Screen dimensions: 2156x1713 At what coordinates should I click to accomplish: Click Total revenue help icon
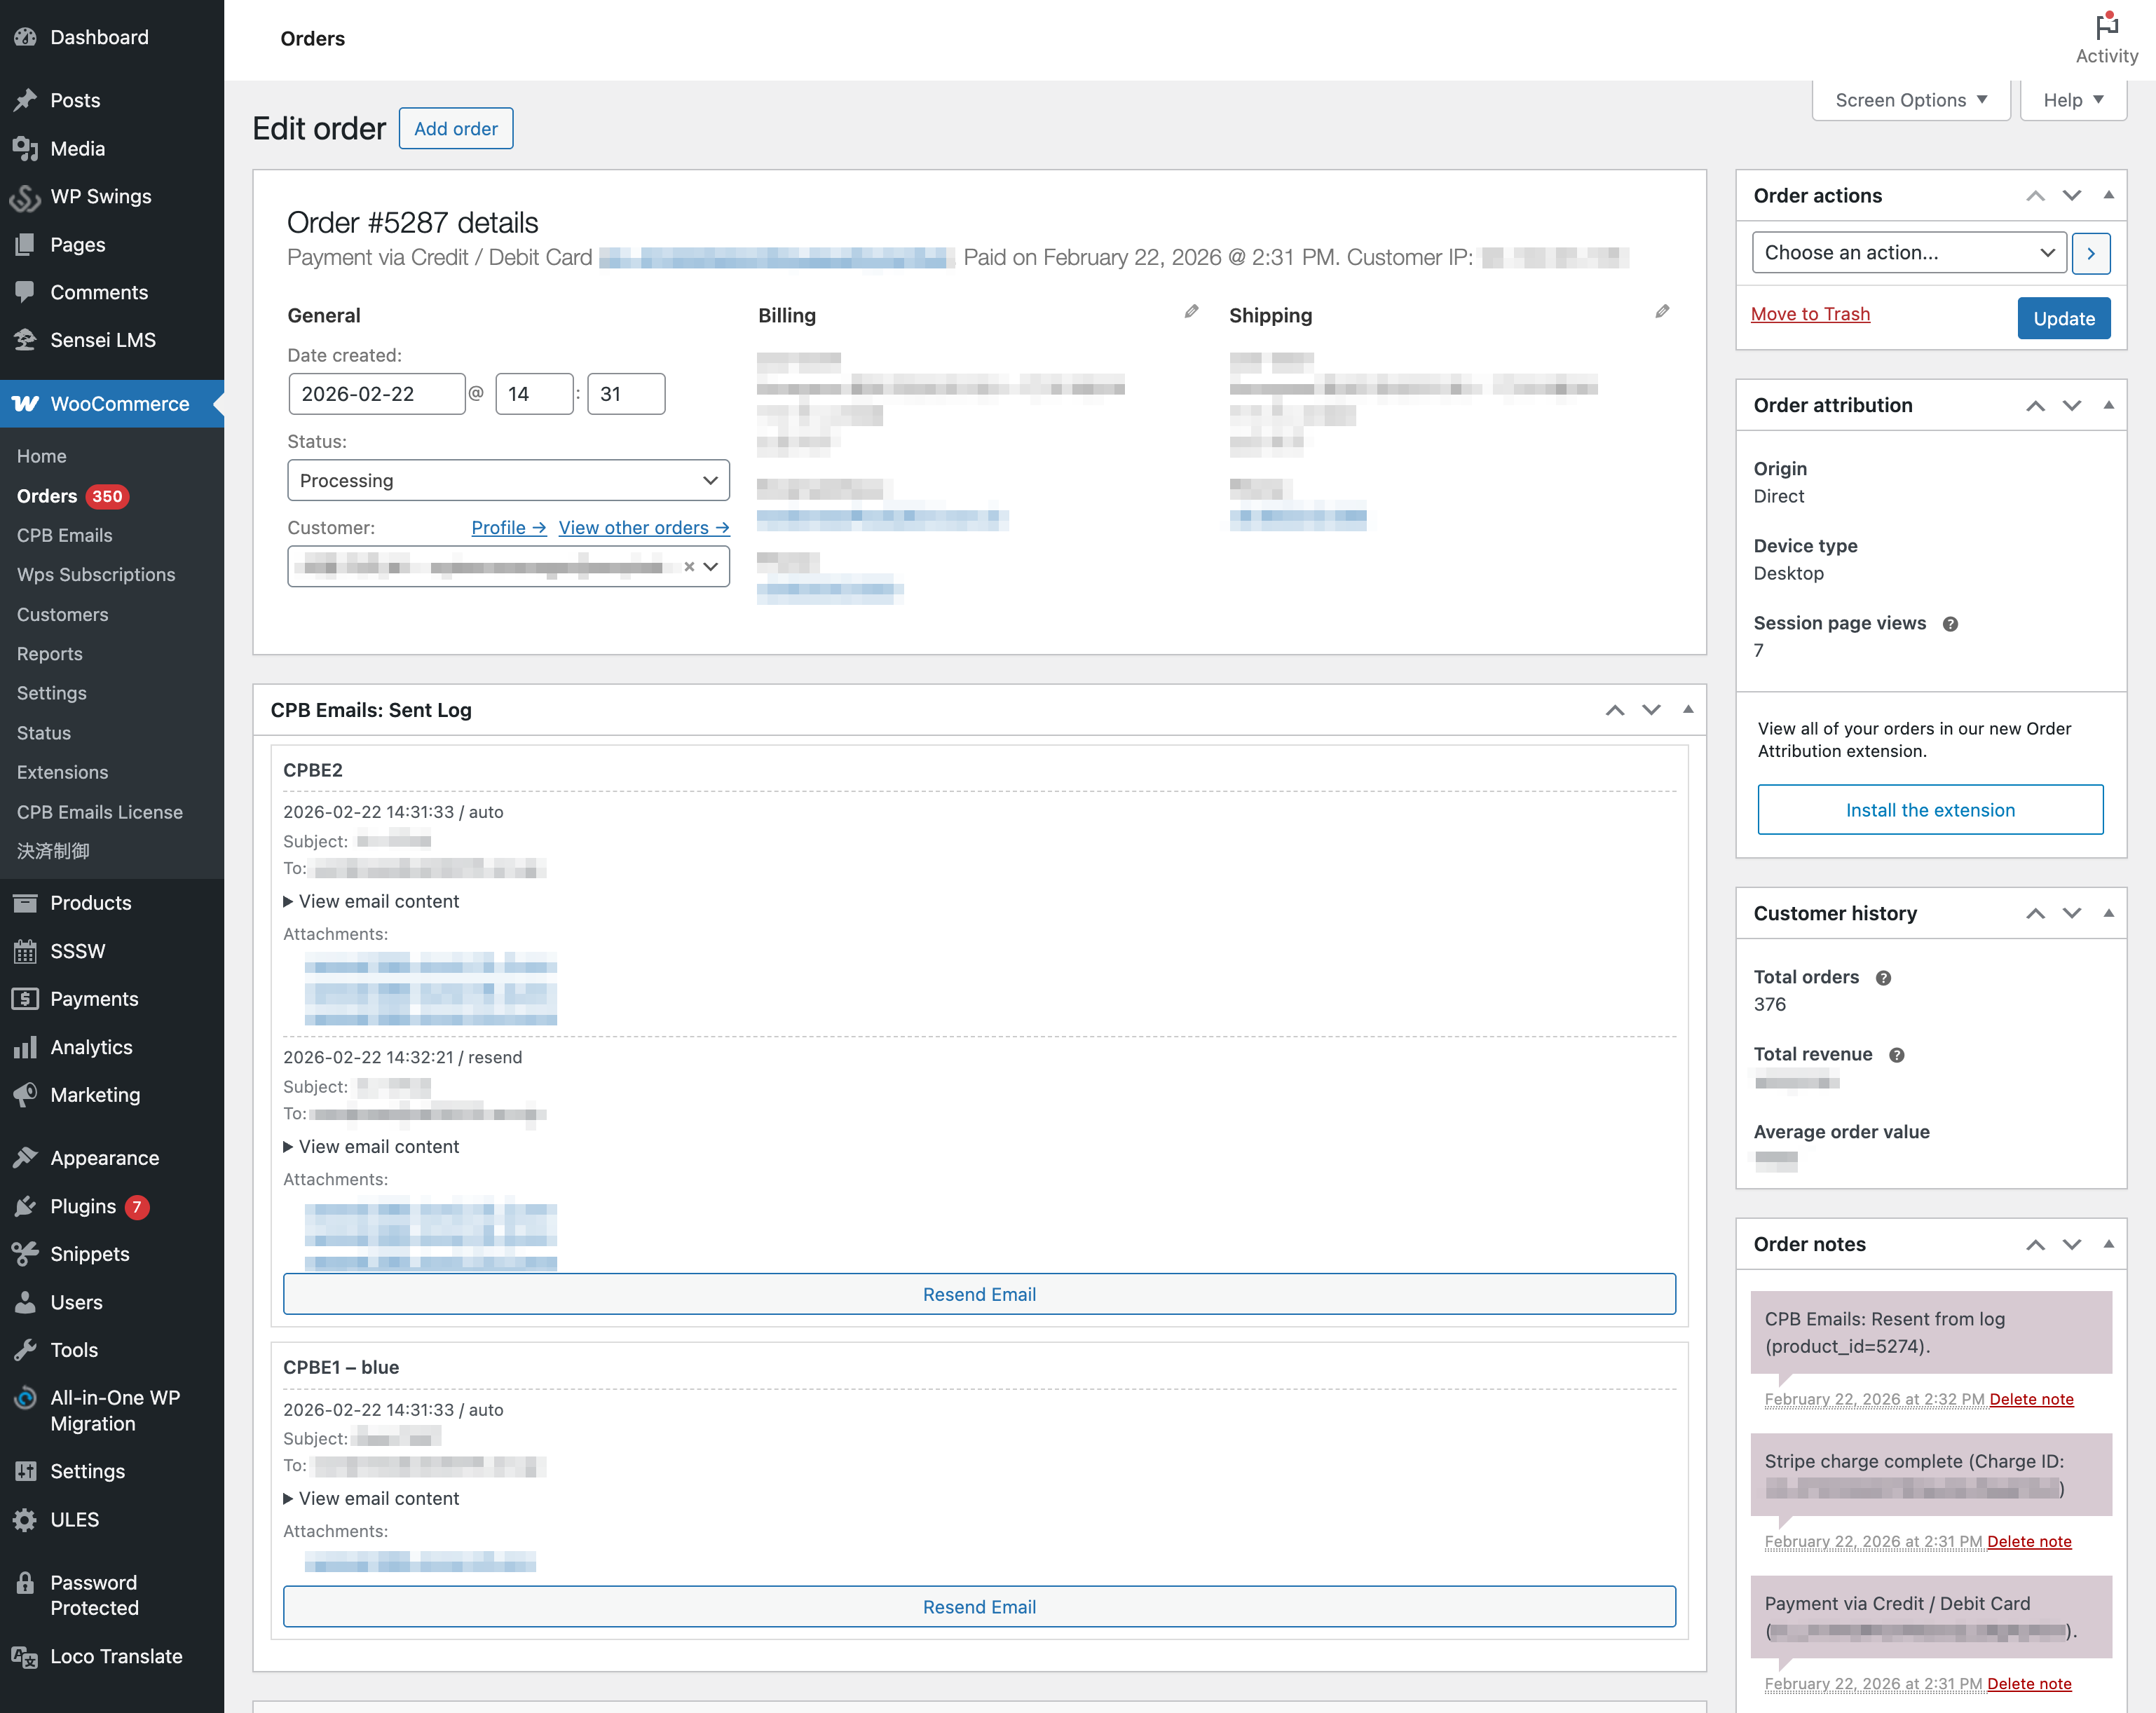coord(1896,1055)
